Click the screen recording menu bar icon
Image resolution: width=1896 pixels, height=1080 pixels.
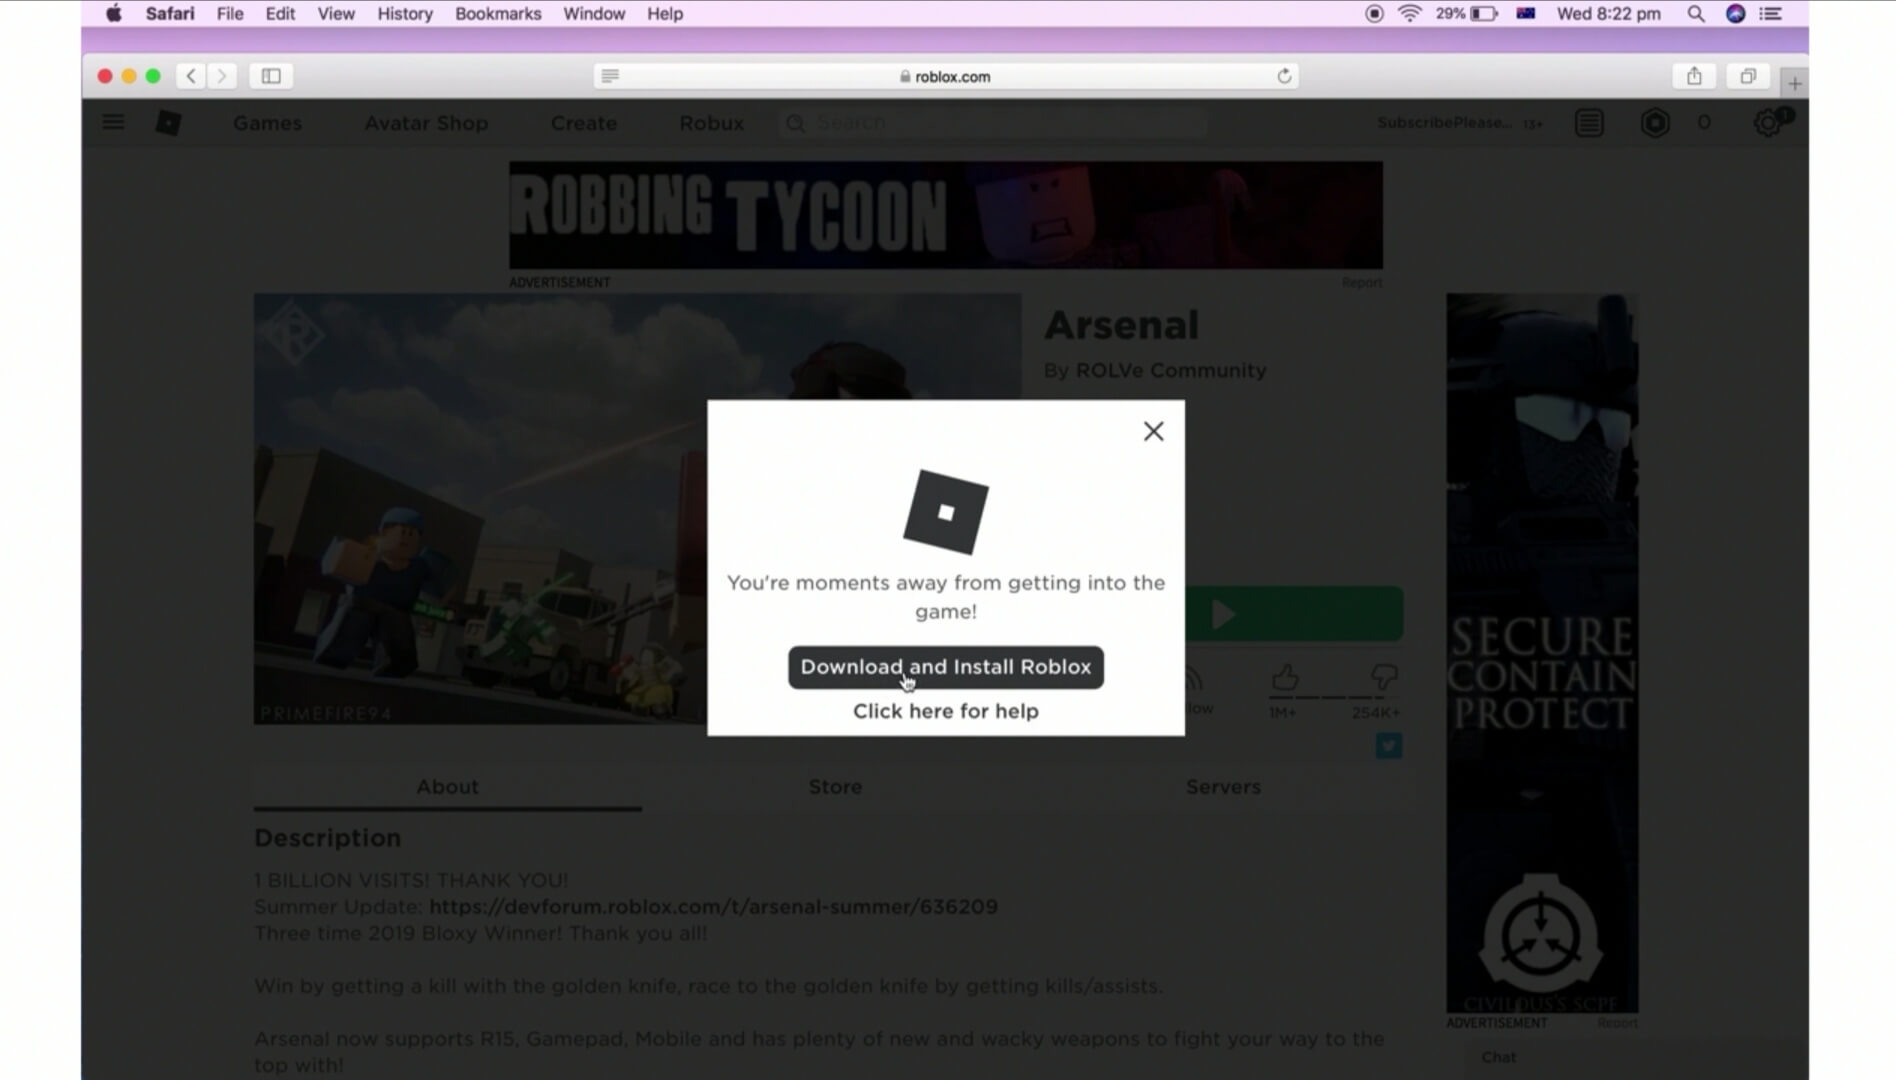point(1374,14)
